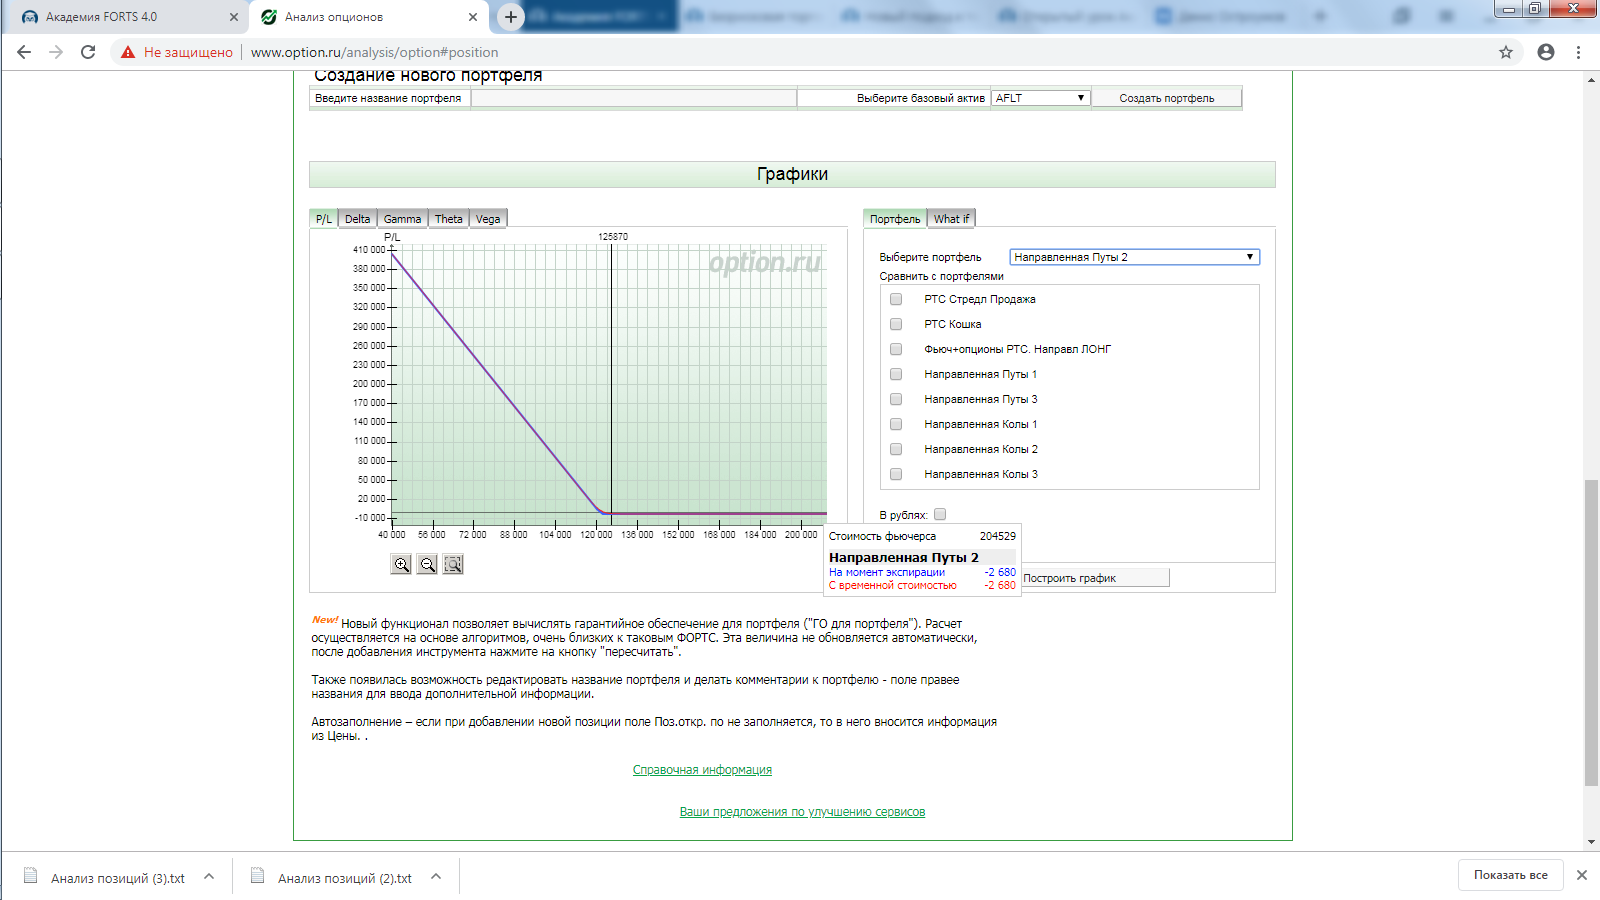
Task: Show the Gamma chart tab
Action: [x=403, y=219]
